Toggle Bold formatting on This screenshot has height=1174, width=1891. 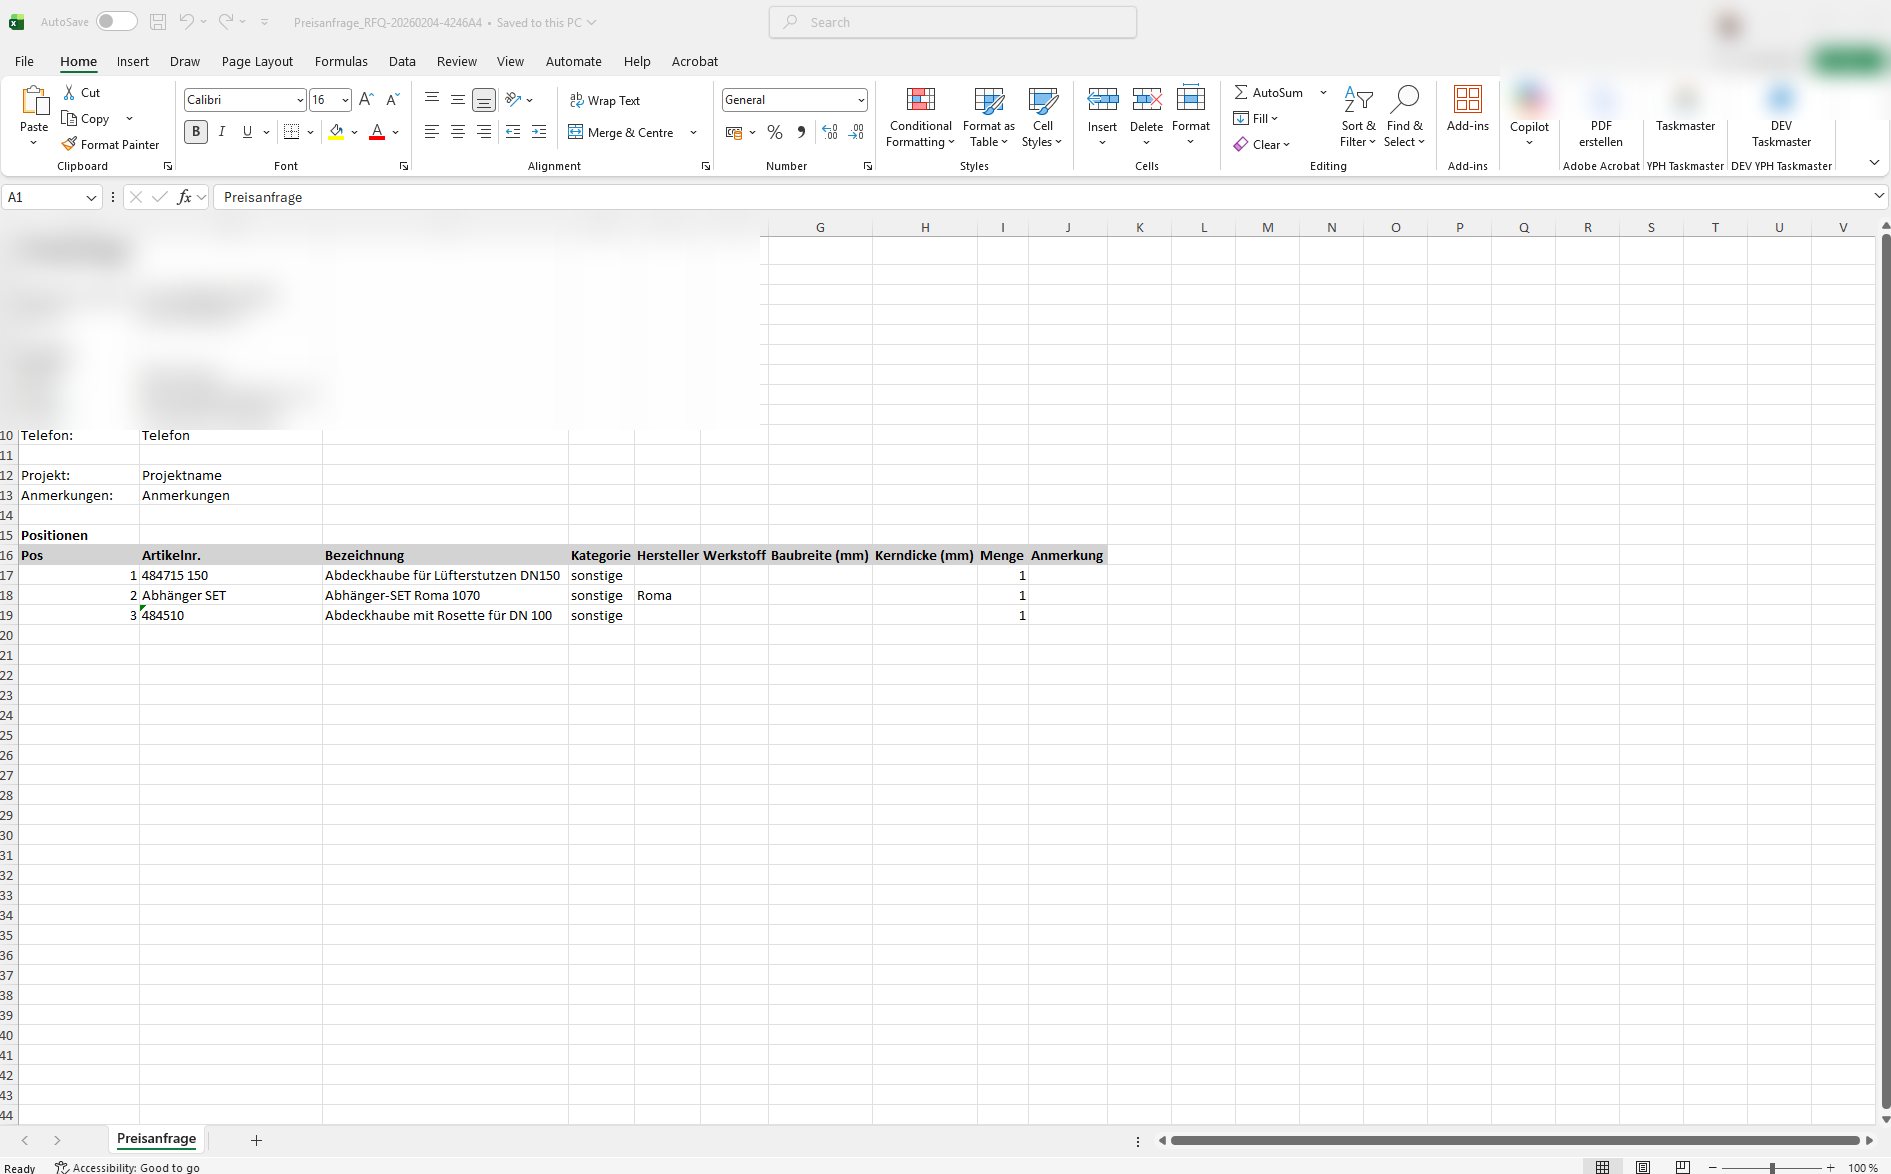pos(196,132)
